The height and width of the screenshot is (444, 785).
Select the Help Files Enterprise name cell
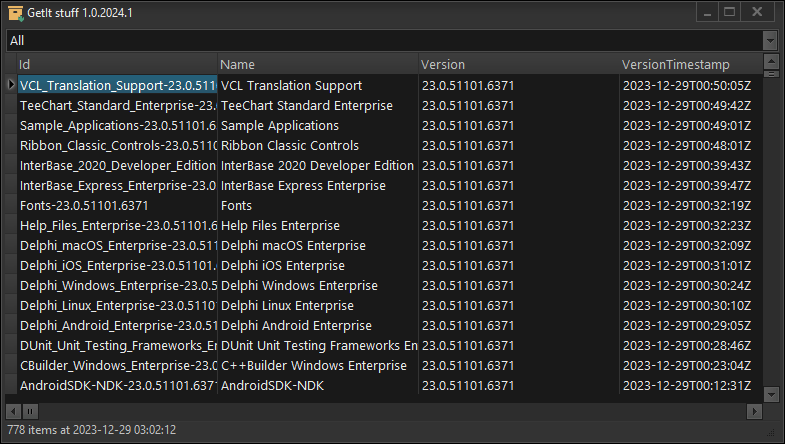318,225
